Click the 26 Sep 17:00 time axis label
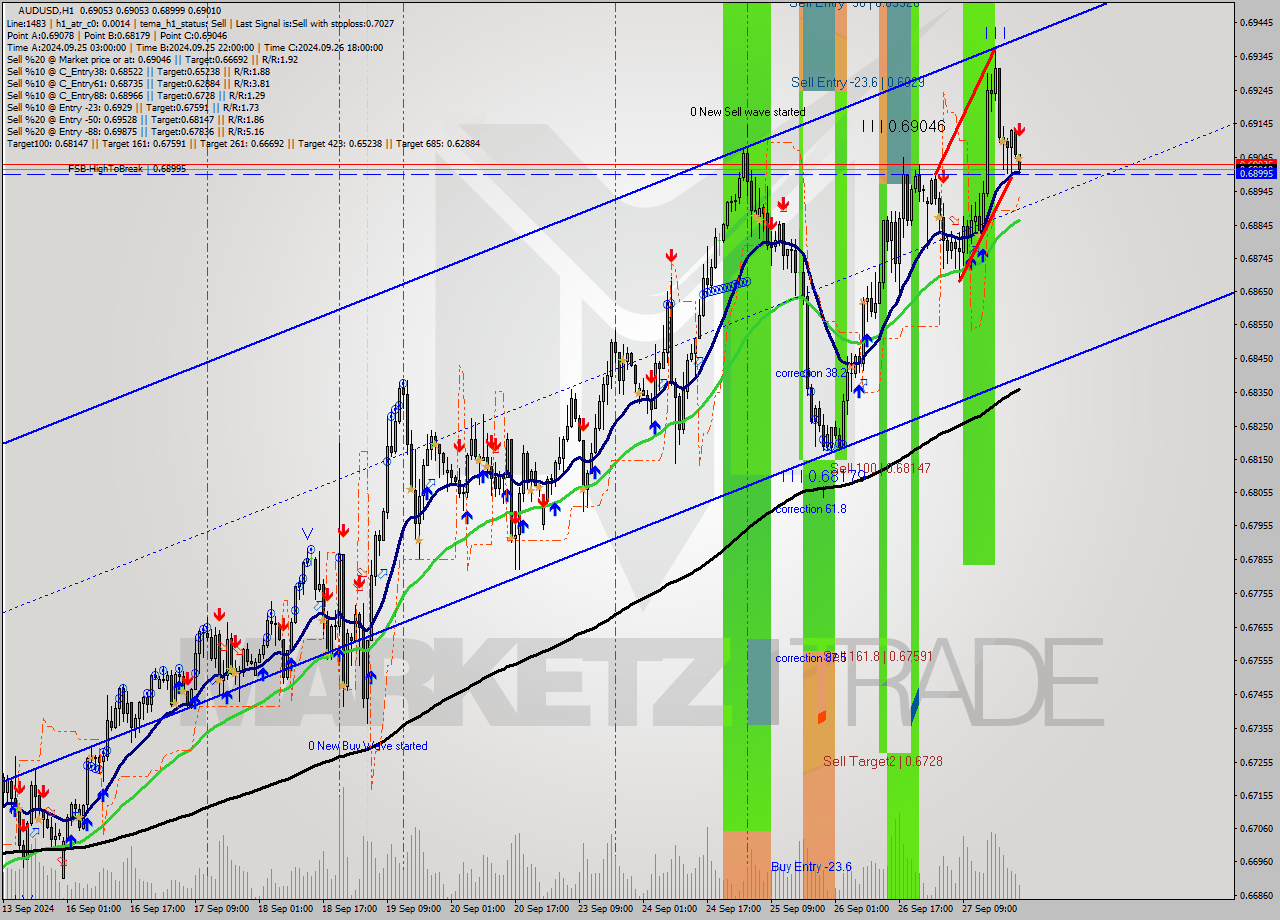This screenshot has width=1280, height=920. pos(926,909)
